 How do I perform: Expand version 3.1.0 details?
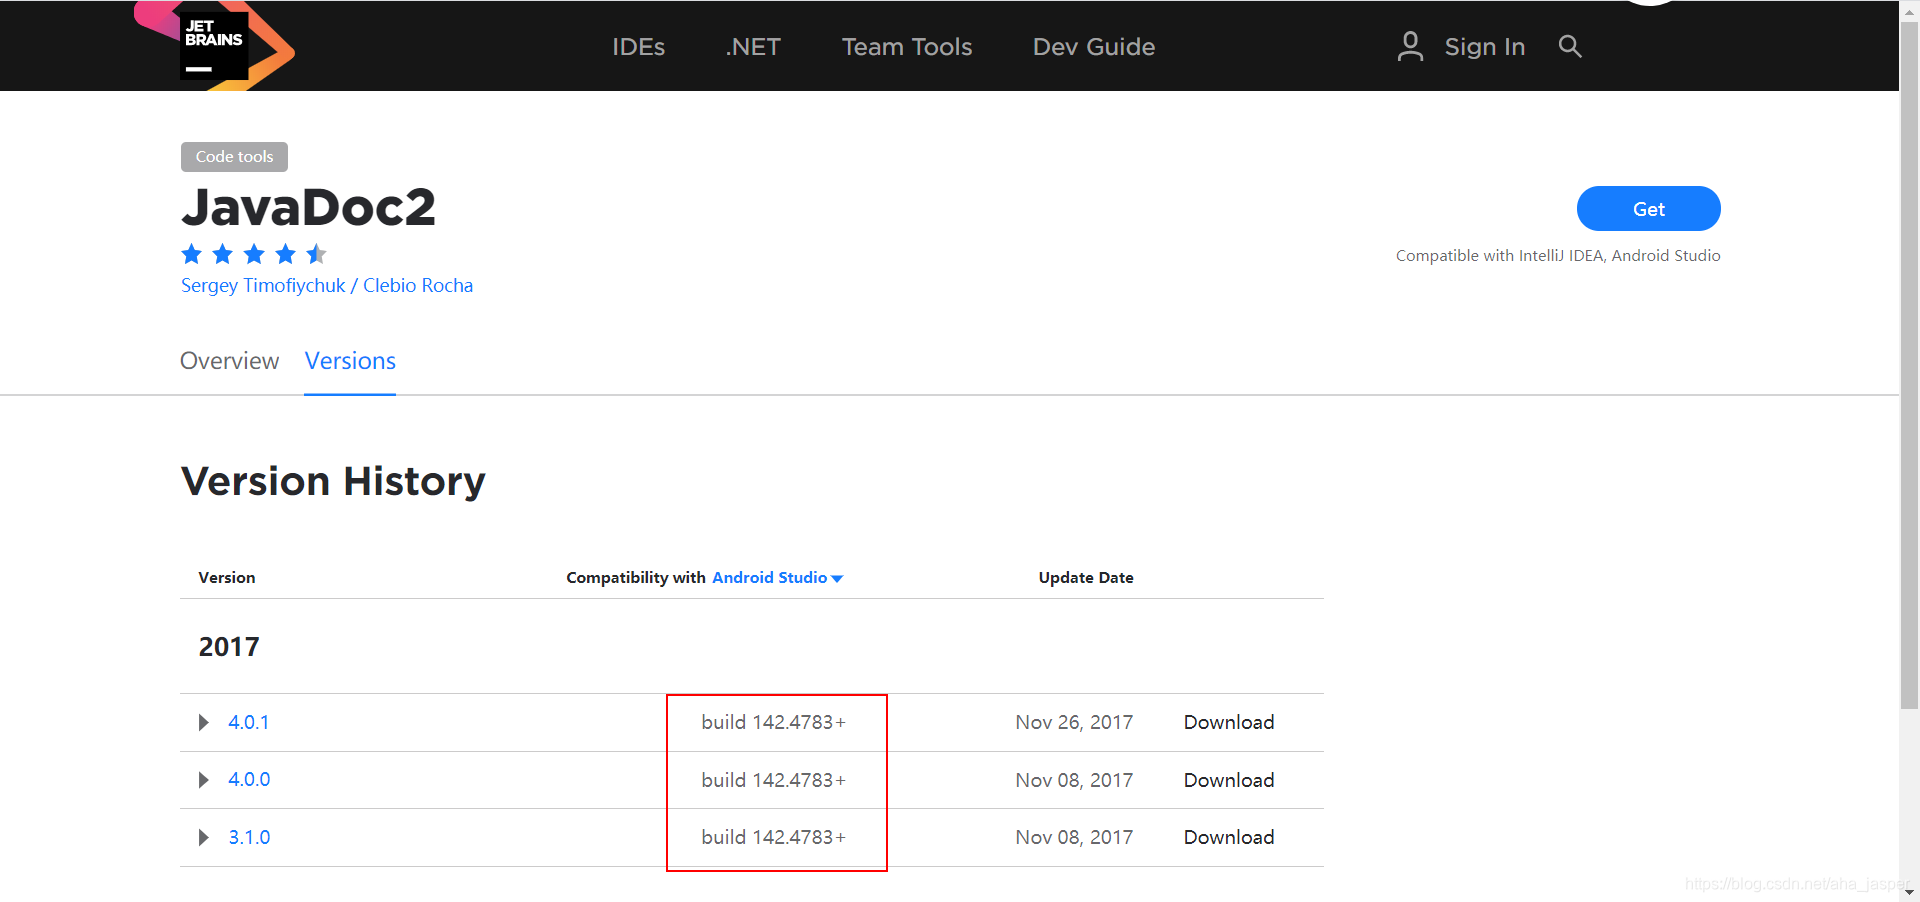coord(204,838)
